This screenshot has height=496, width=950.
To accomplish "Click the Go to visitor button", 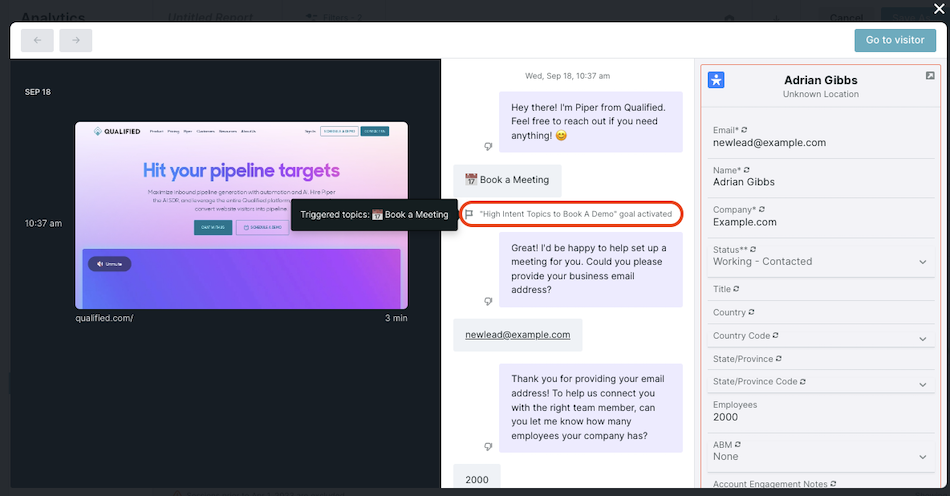I will pos(895,40).
